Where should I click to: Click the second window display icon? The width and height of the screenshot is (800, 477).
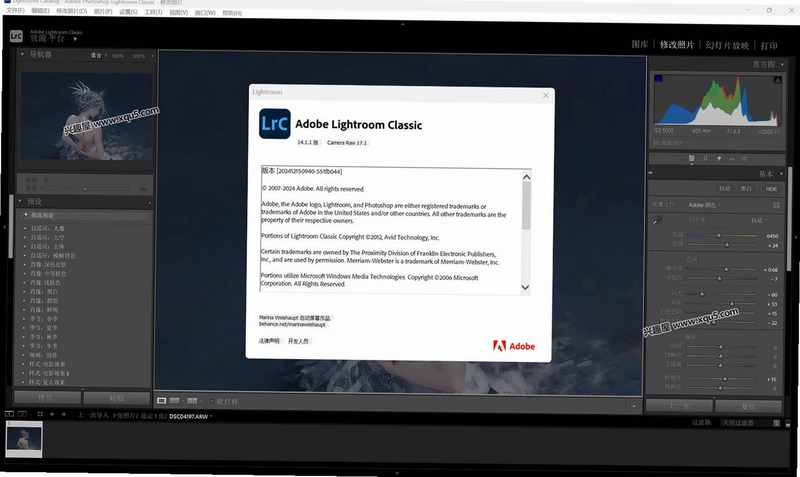click(x=22, y=414)
